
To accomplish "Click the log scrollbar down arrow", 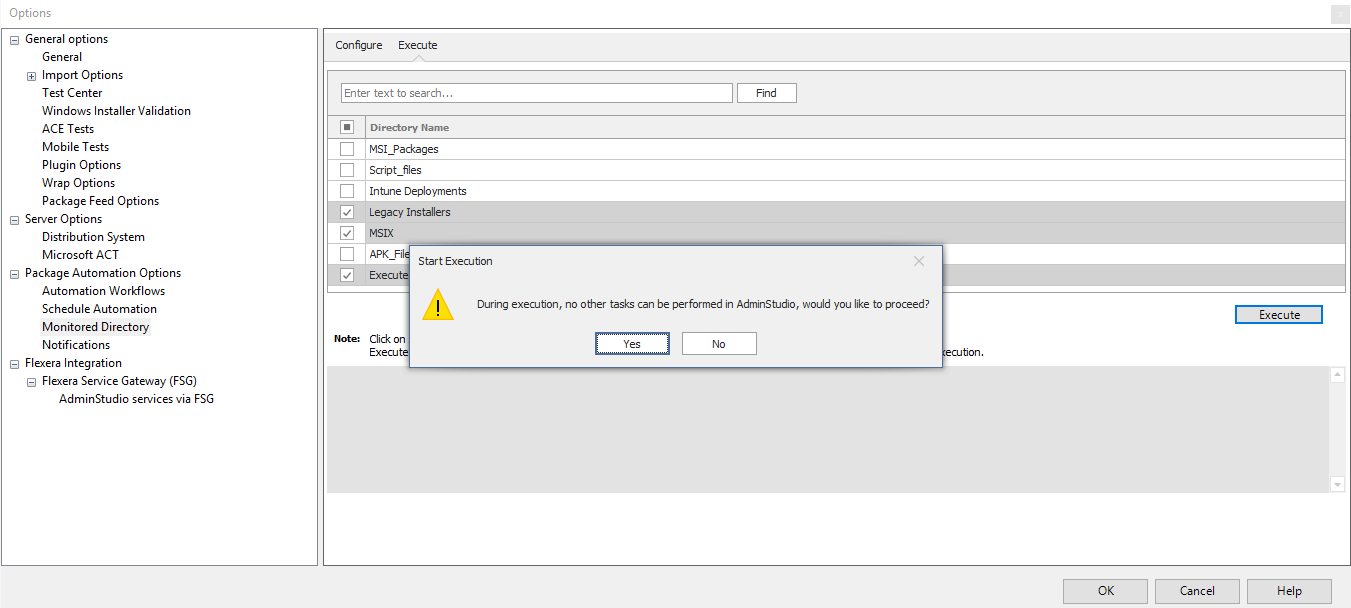I will pyautogui.click(x=1338, y=484).
